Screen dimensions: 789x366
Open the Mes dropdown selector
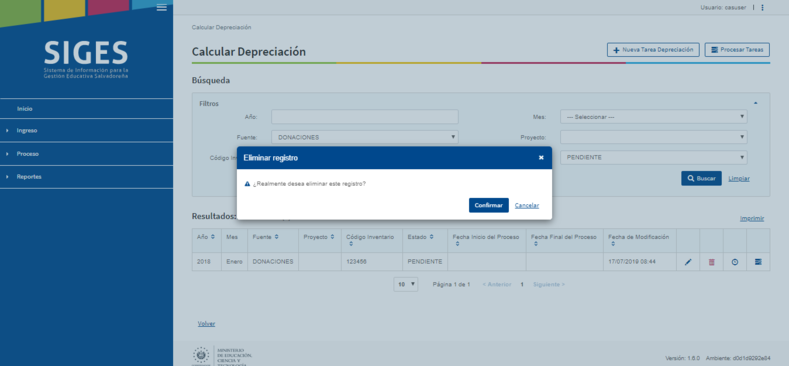654,117
